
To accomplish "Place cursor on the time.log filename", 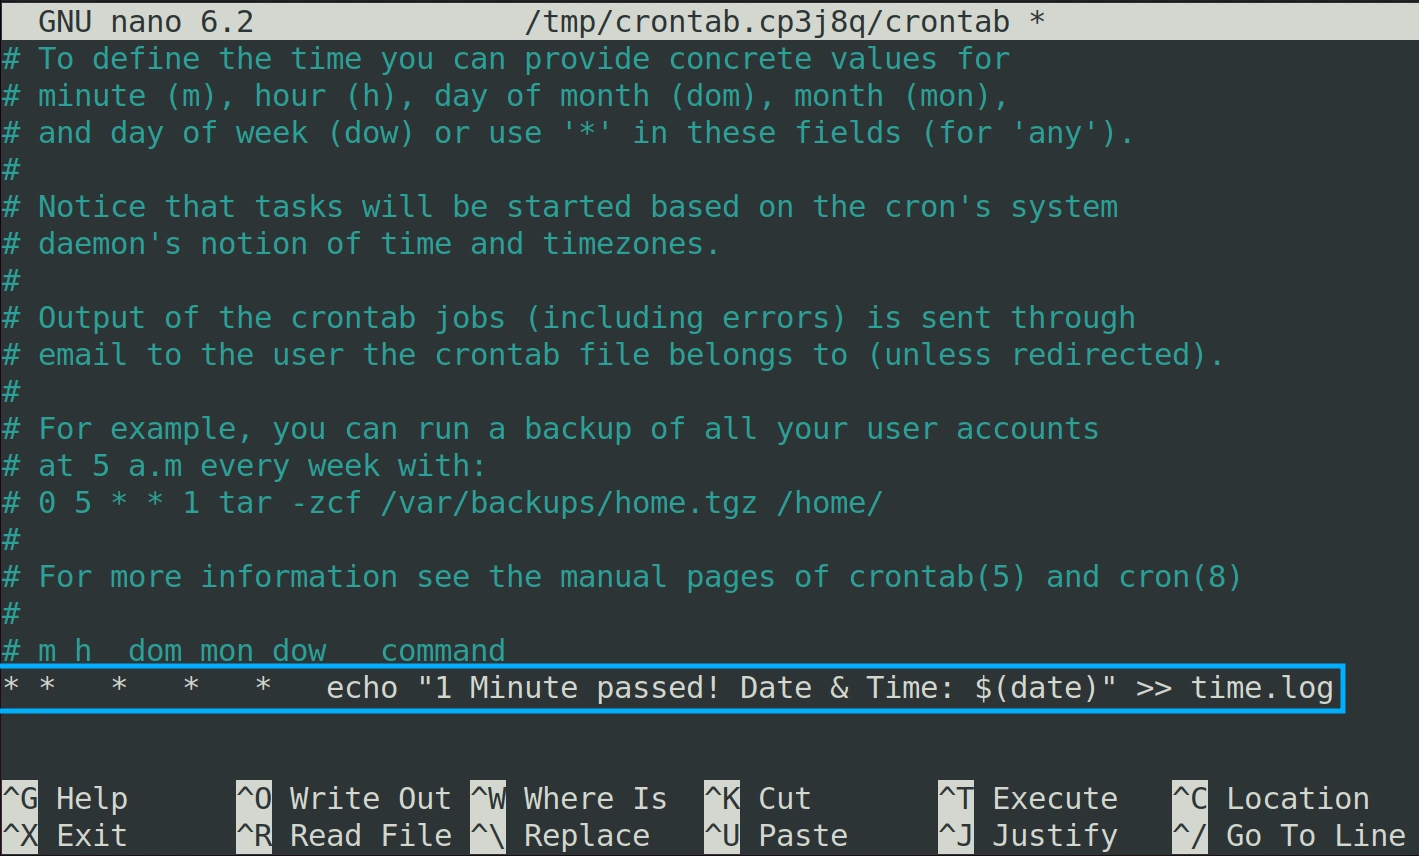I will (x=1262, y=688).
